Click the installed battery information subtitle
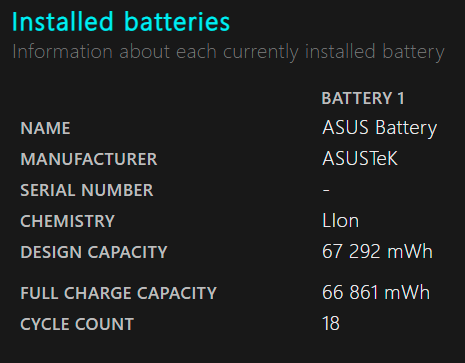This screenshot has width=465, height=363. [x=228, y=52]
